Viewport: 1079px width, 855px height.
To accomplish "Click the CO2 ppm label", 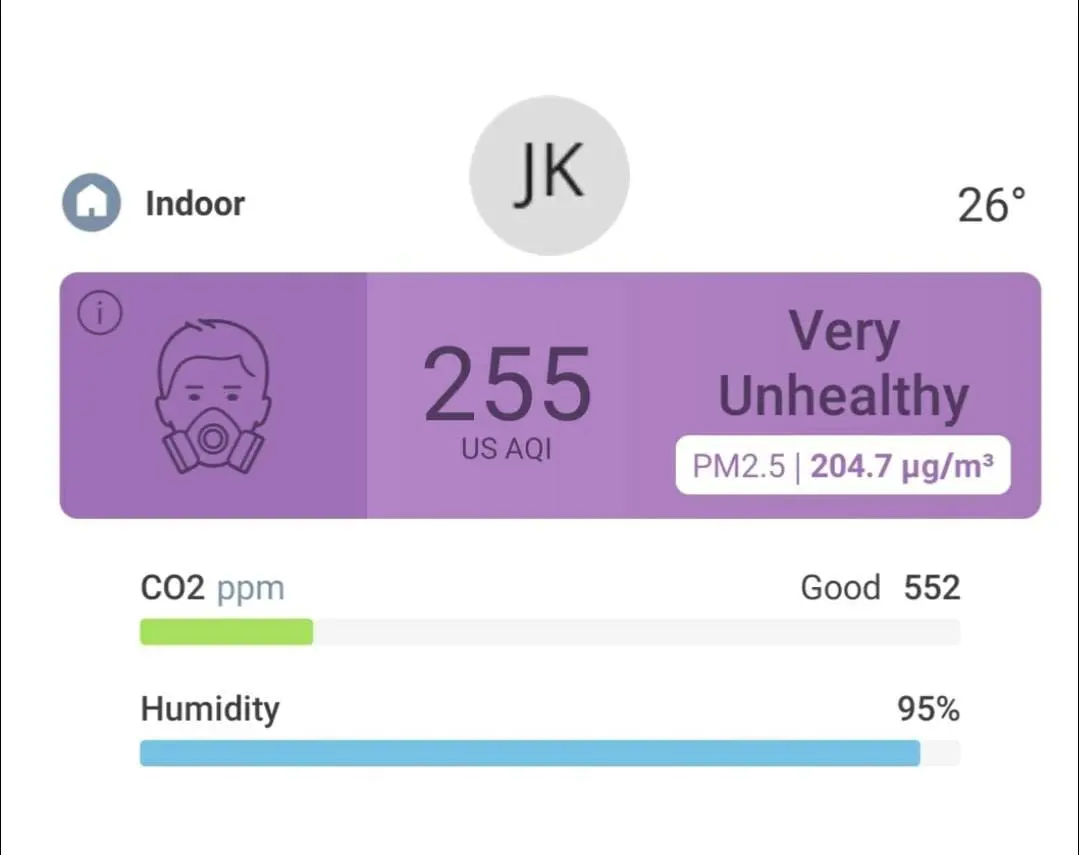I will (x=213, y=588).
